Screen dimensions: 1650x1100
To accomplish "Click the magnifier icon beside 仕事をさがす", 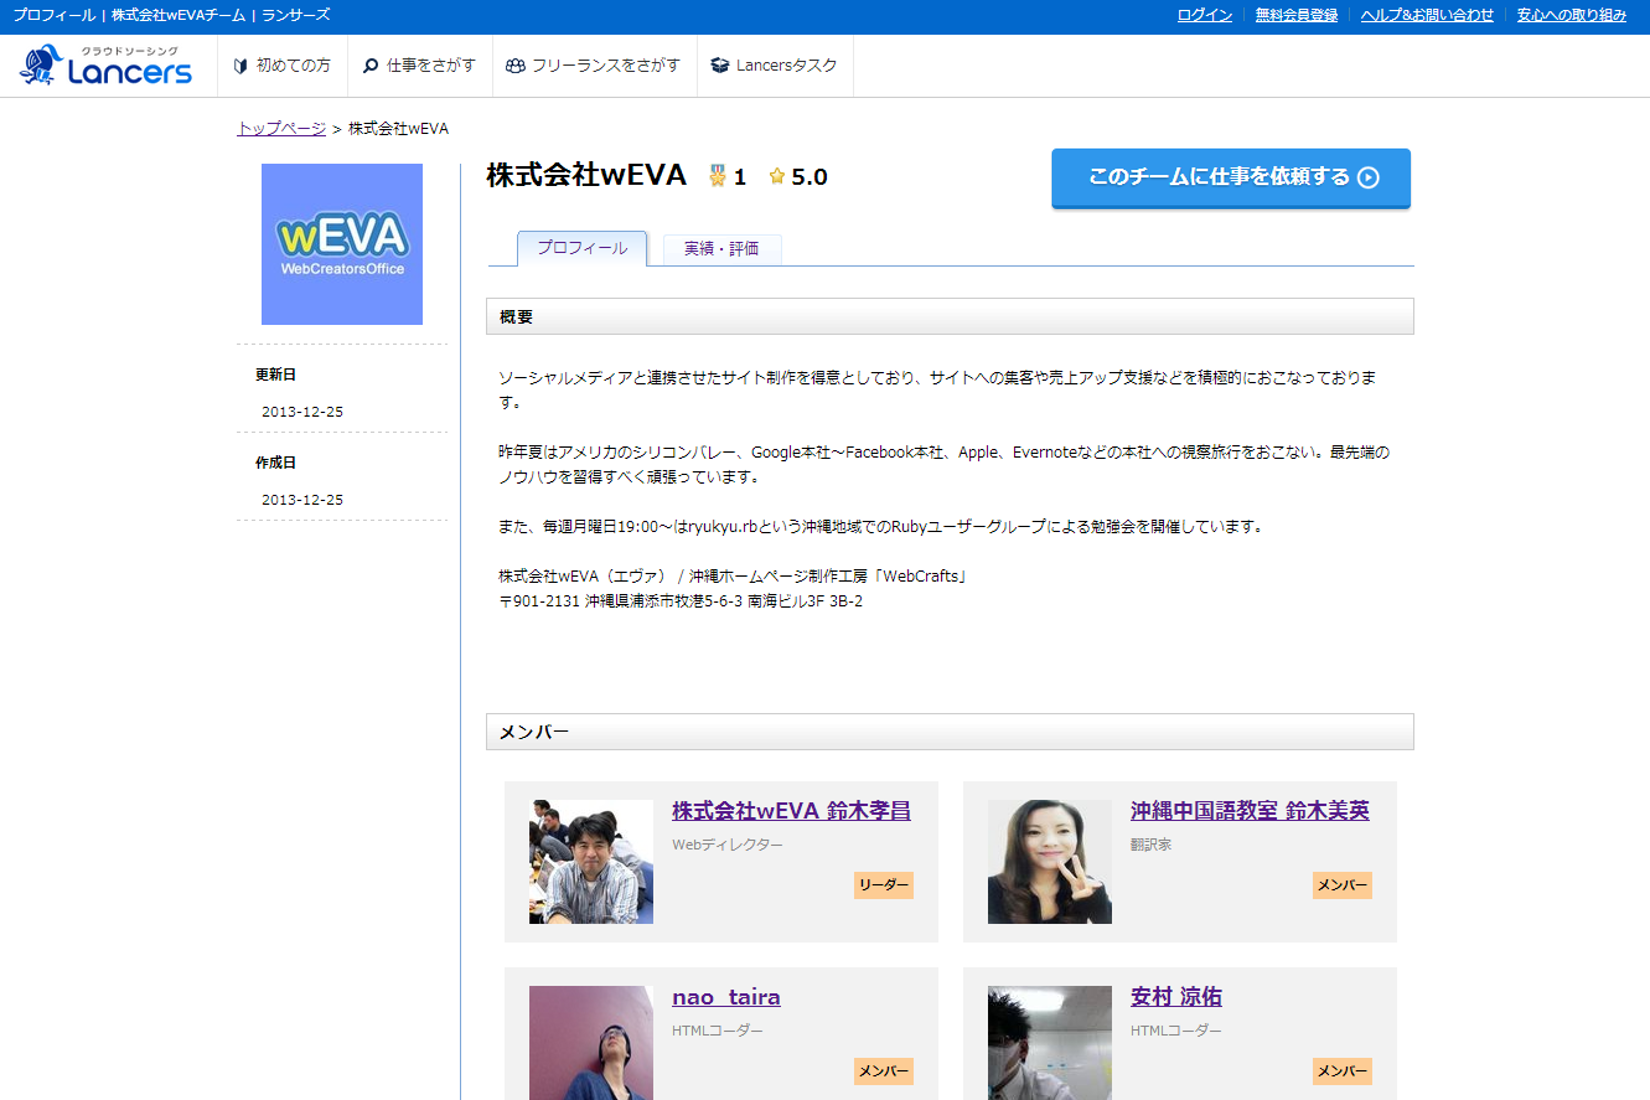I will tap(370, 66).
